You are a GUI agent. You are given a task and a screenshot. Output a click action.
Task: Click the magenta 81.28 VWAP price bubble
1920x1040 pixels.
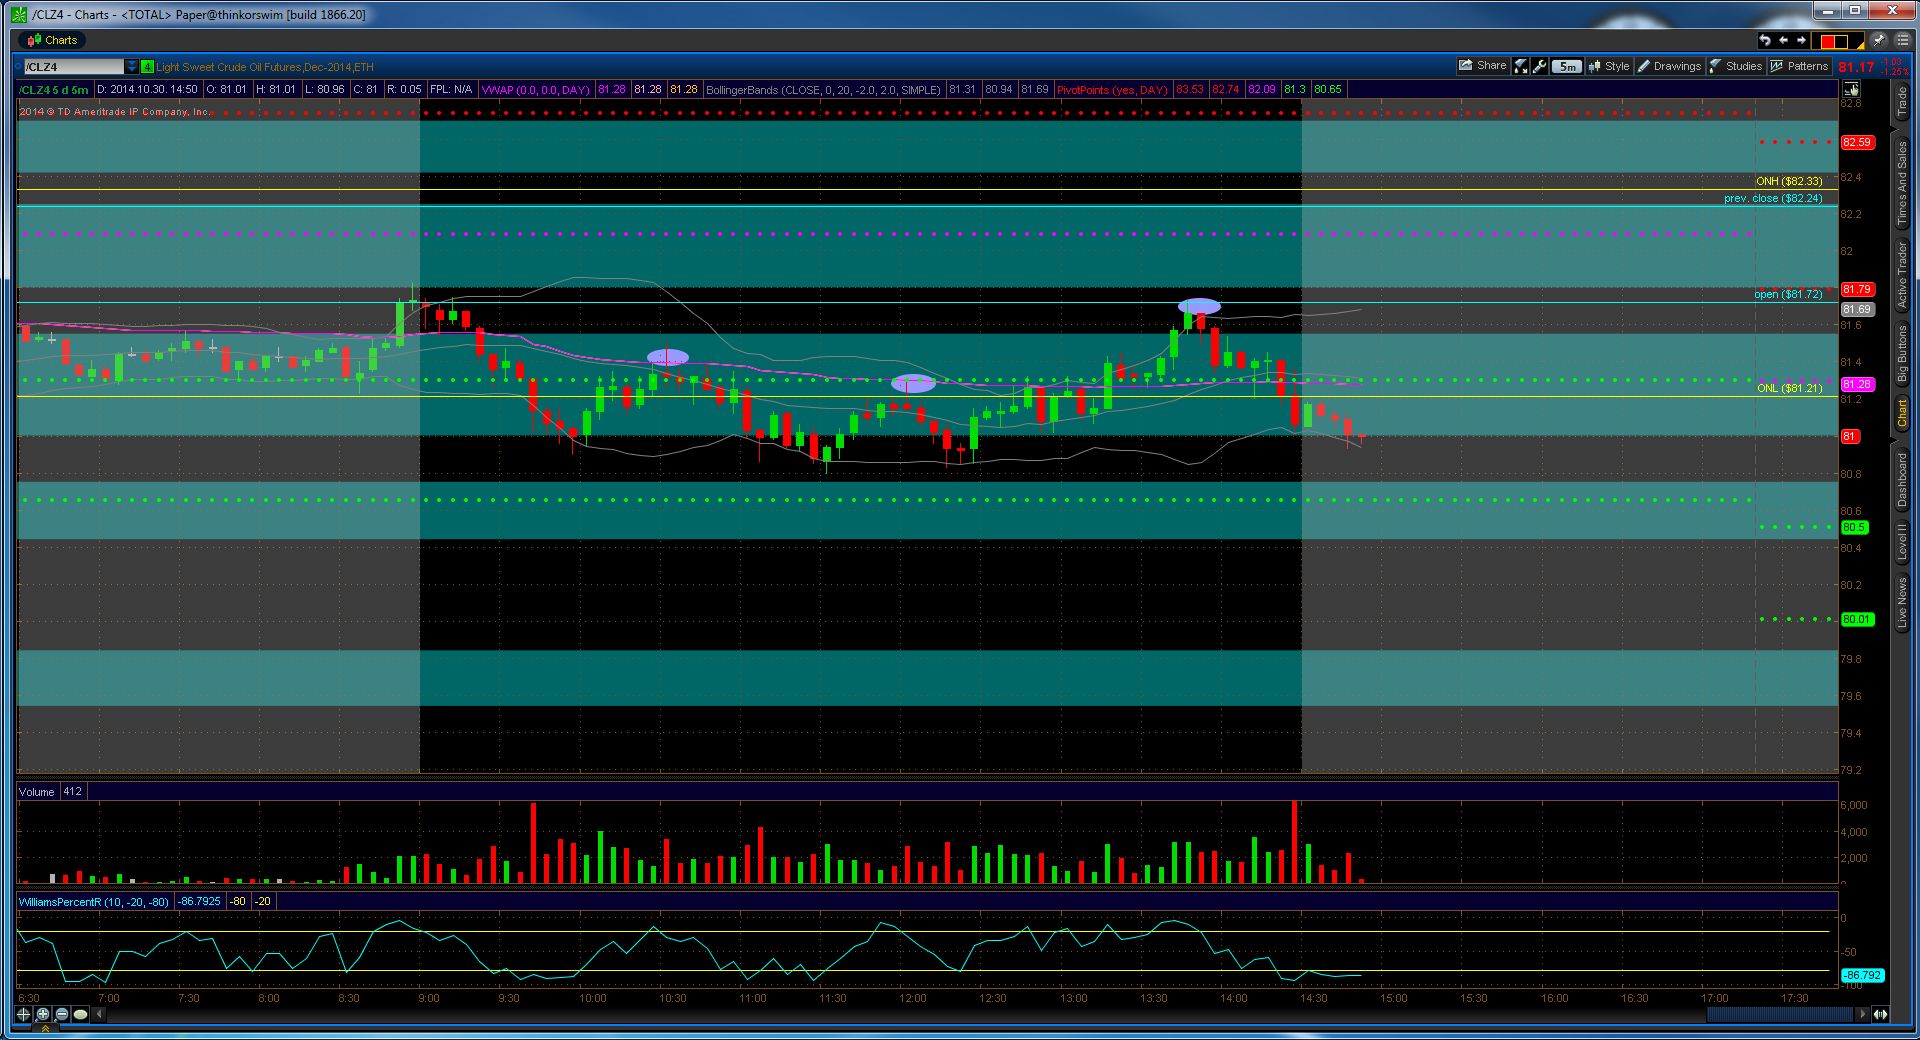click(x=1857, y=384)
